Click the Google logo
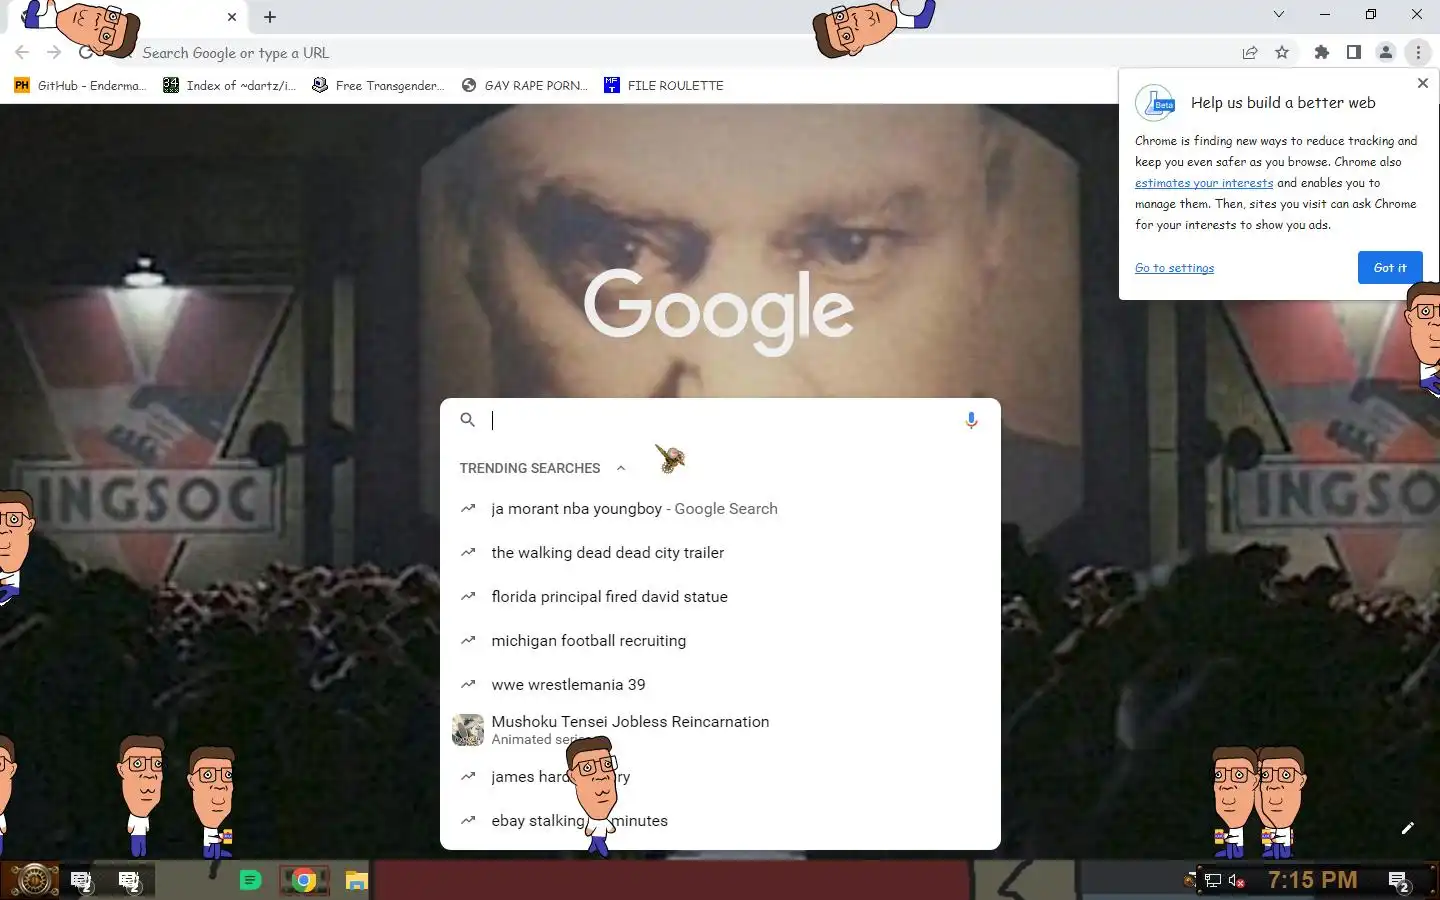1440x900 pixels. (719, 310)
